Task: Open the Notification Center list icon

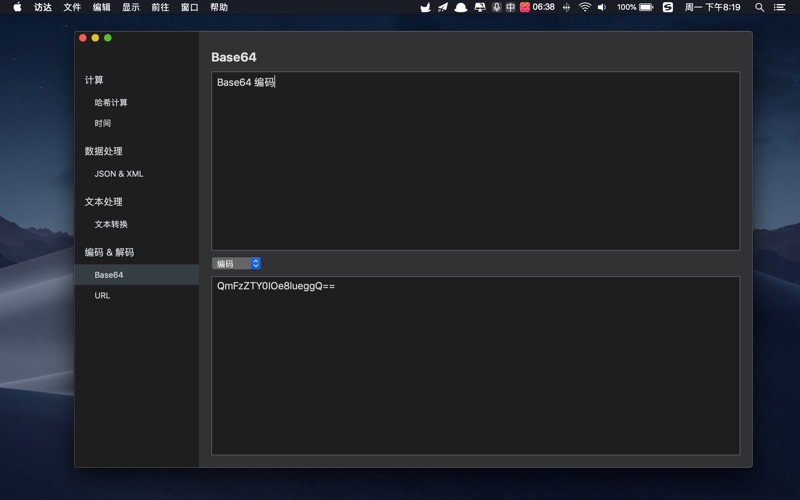Action: (x=780, y=7)
